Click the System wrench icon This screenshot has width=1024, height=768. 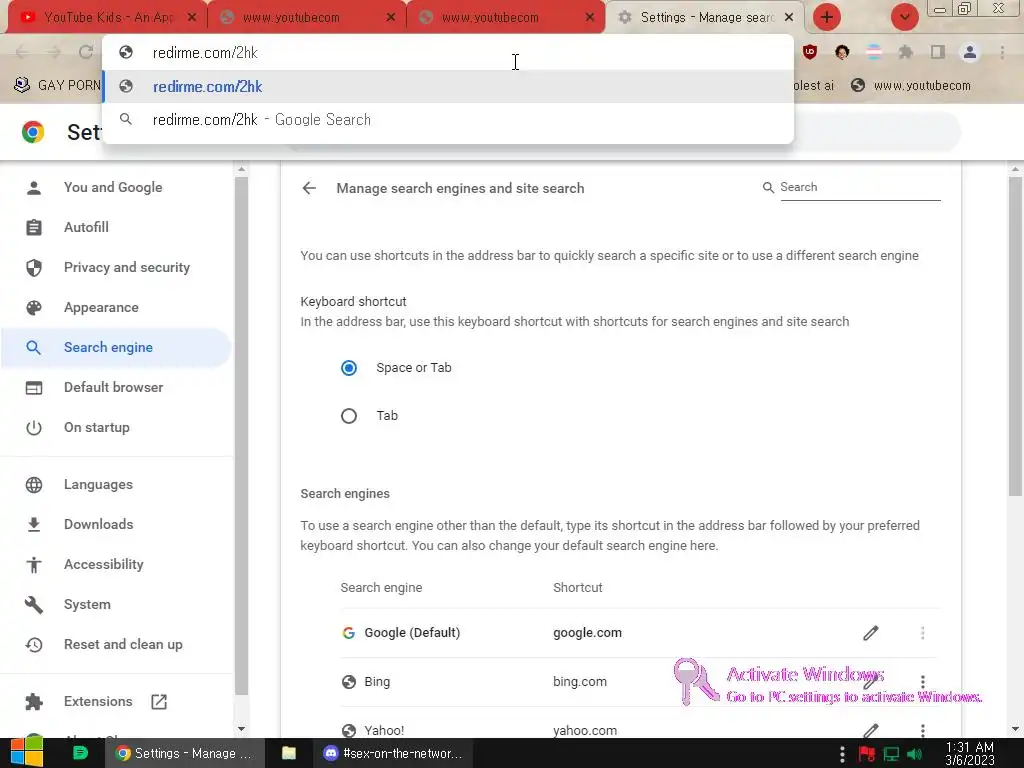(x=34, y=604)
